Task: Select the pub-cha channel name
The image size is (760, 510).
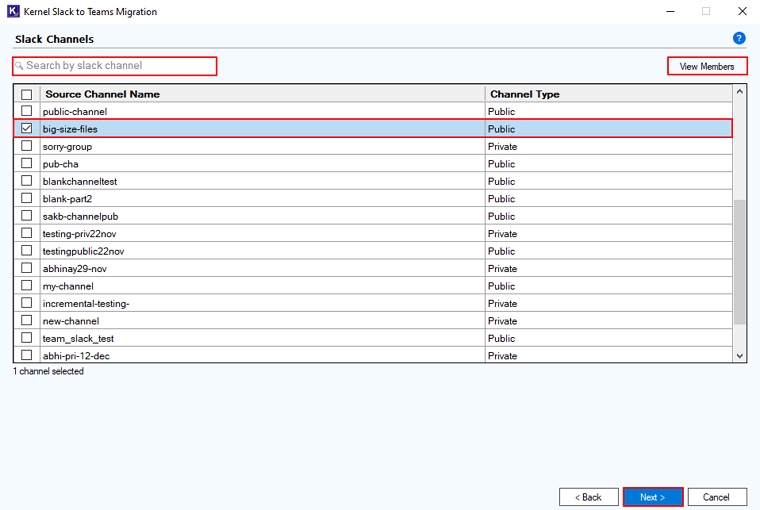Action: pos(60,164)
